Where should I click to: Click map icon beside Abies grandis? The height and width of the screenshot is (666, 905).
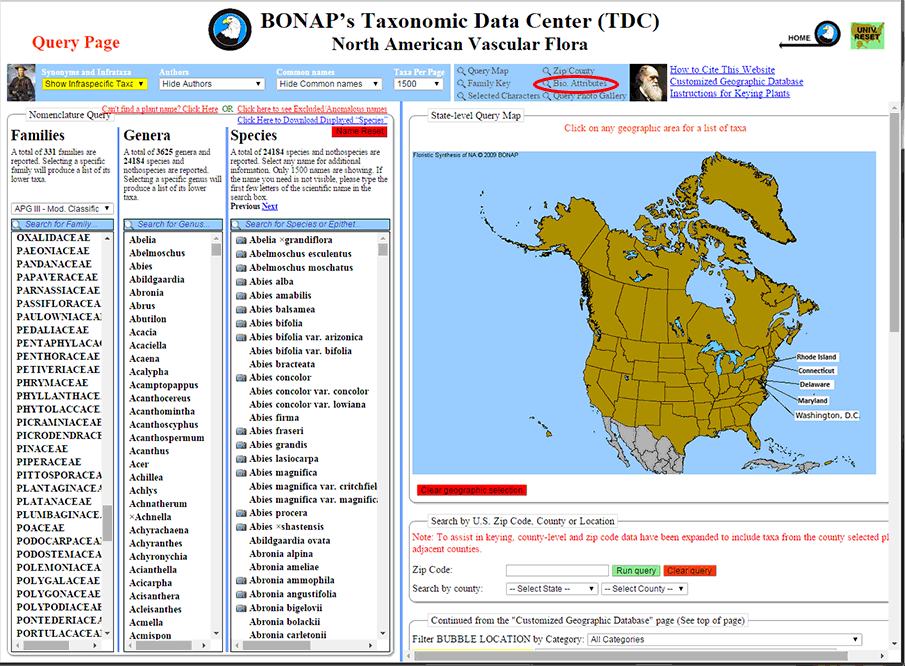tap(241, 445)
